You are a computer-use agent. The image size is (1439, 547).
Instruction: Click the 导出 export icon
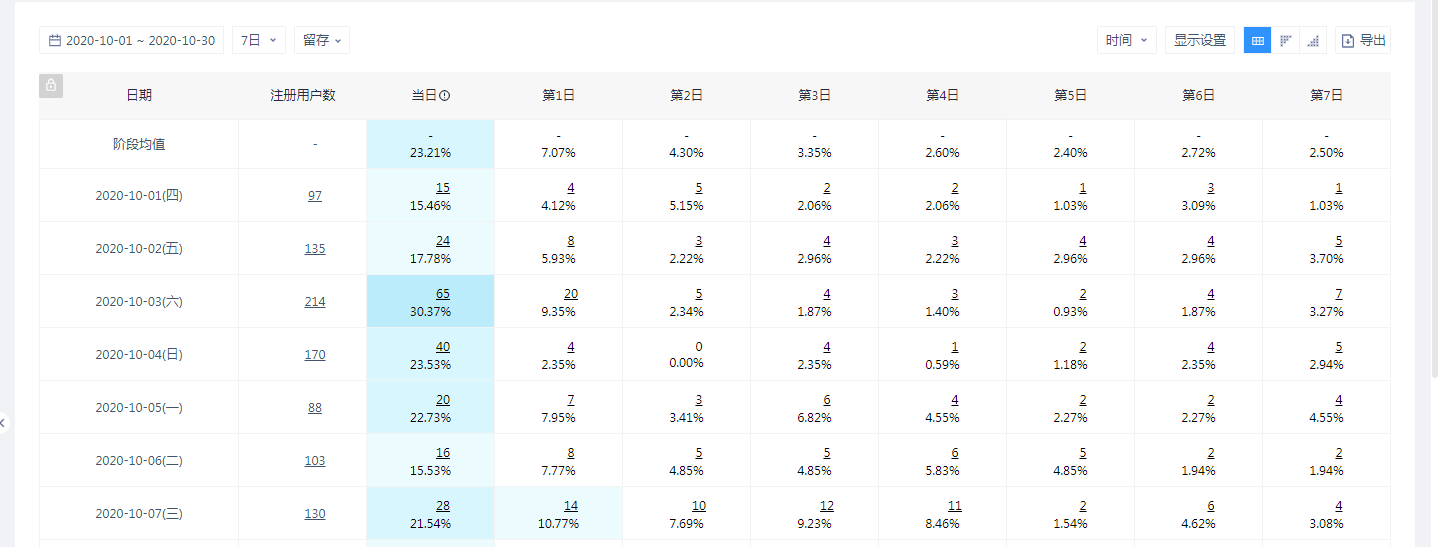(x=1348, y=41)
